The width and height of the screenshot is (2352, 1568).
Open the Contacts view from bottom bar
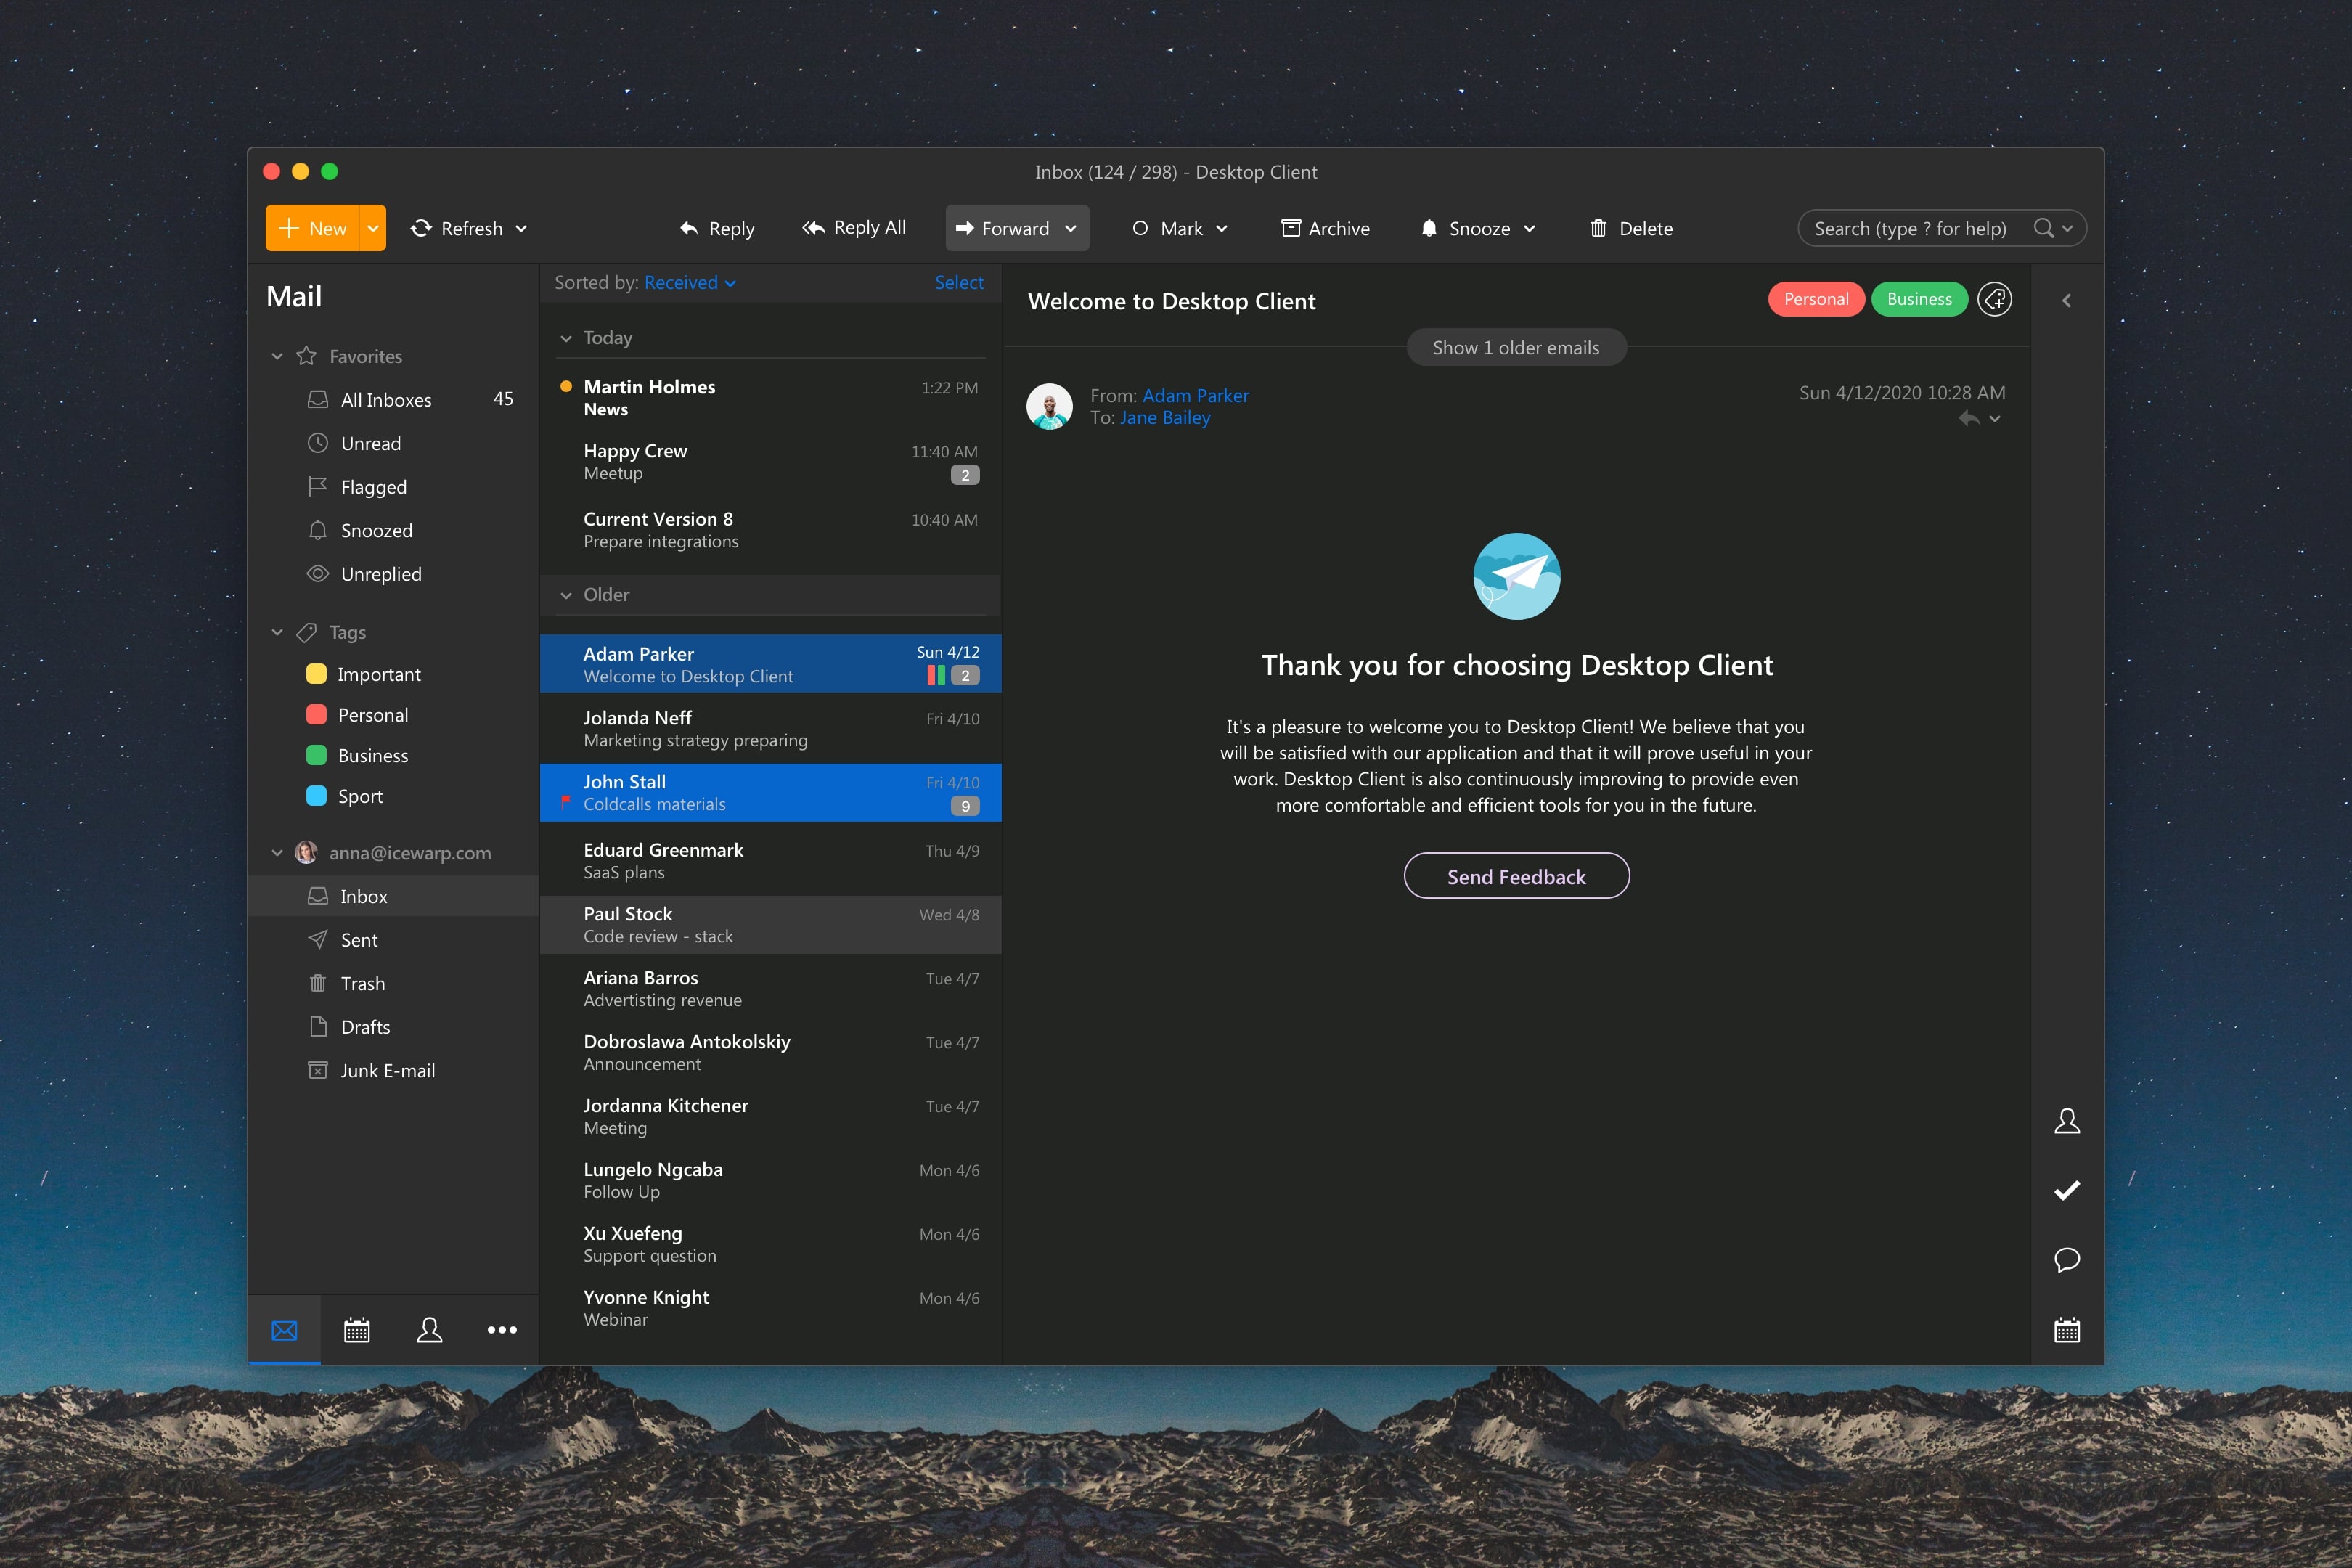(430, 1330)
